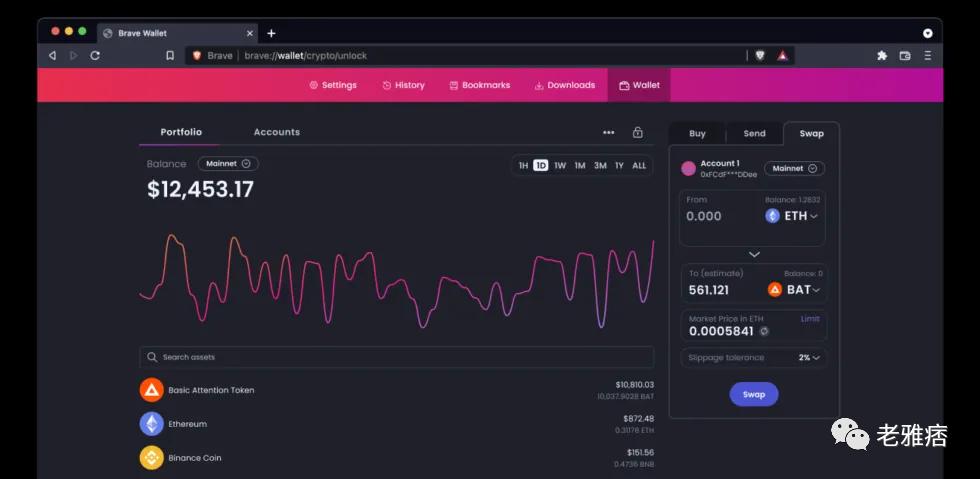Refresh the market price quote icon
980x479 pixels.
tap(764, 331)
